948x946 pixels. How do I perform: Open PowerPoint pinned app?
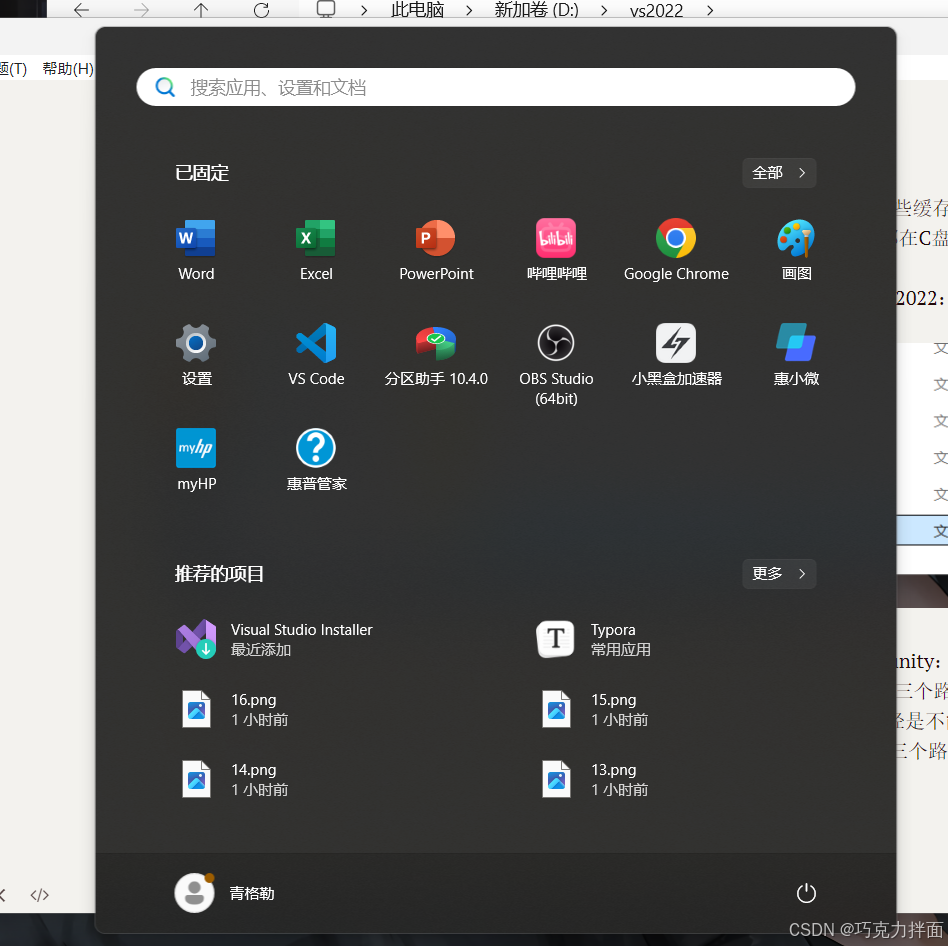click(x=436, y=250)
